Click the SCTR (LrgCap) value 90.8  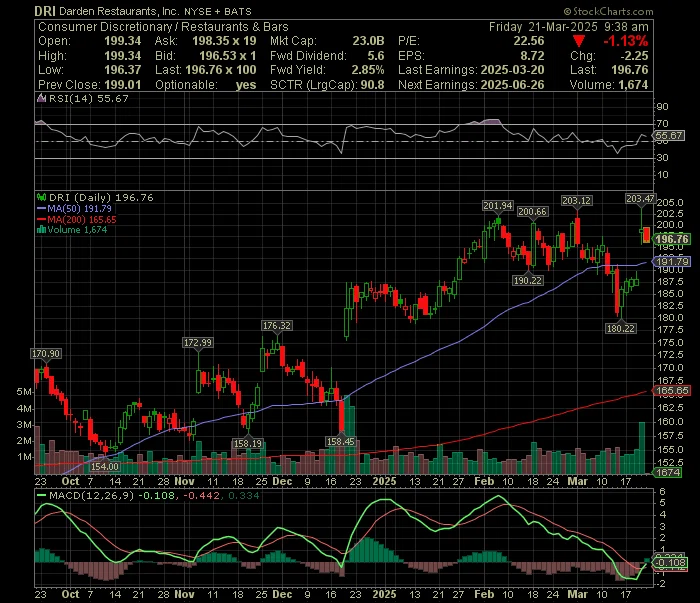click(x=372, y=85)
